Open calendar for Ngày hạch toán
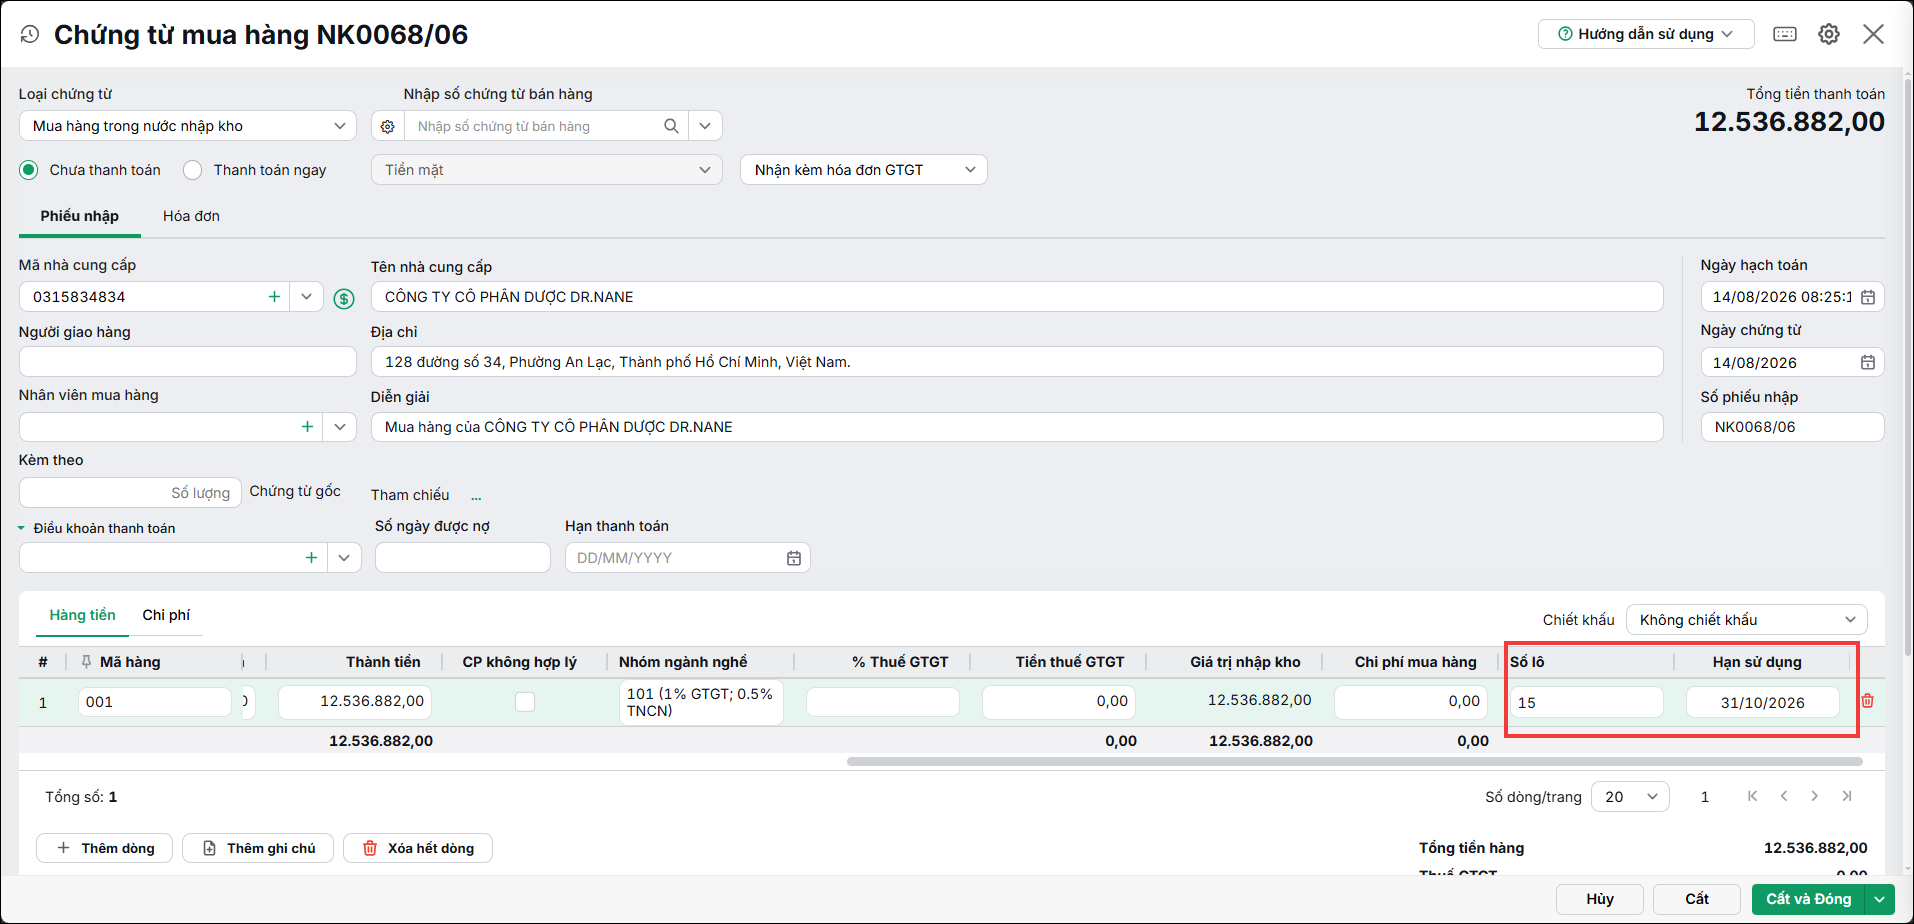Viewport: 1914px width, 924px height. [1867, 297]
